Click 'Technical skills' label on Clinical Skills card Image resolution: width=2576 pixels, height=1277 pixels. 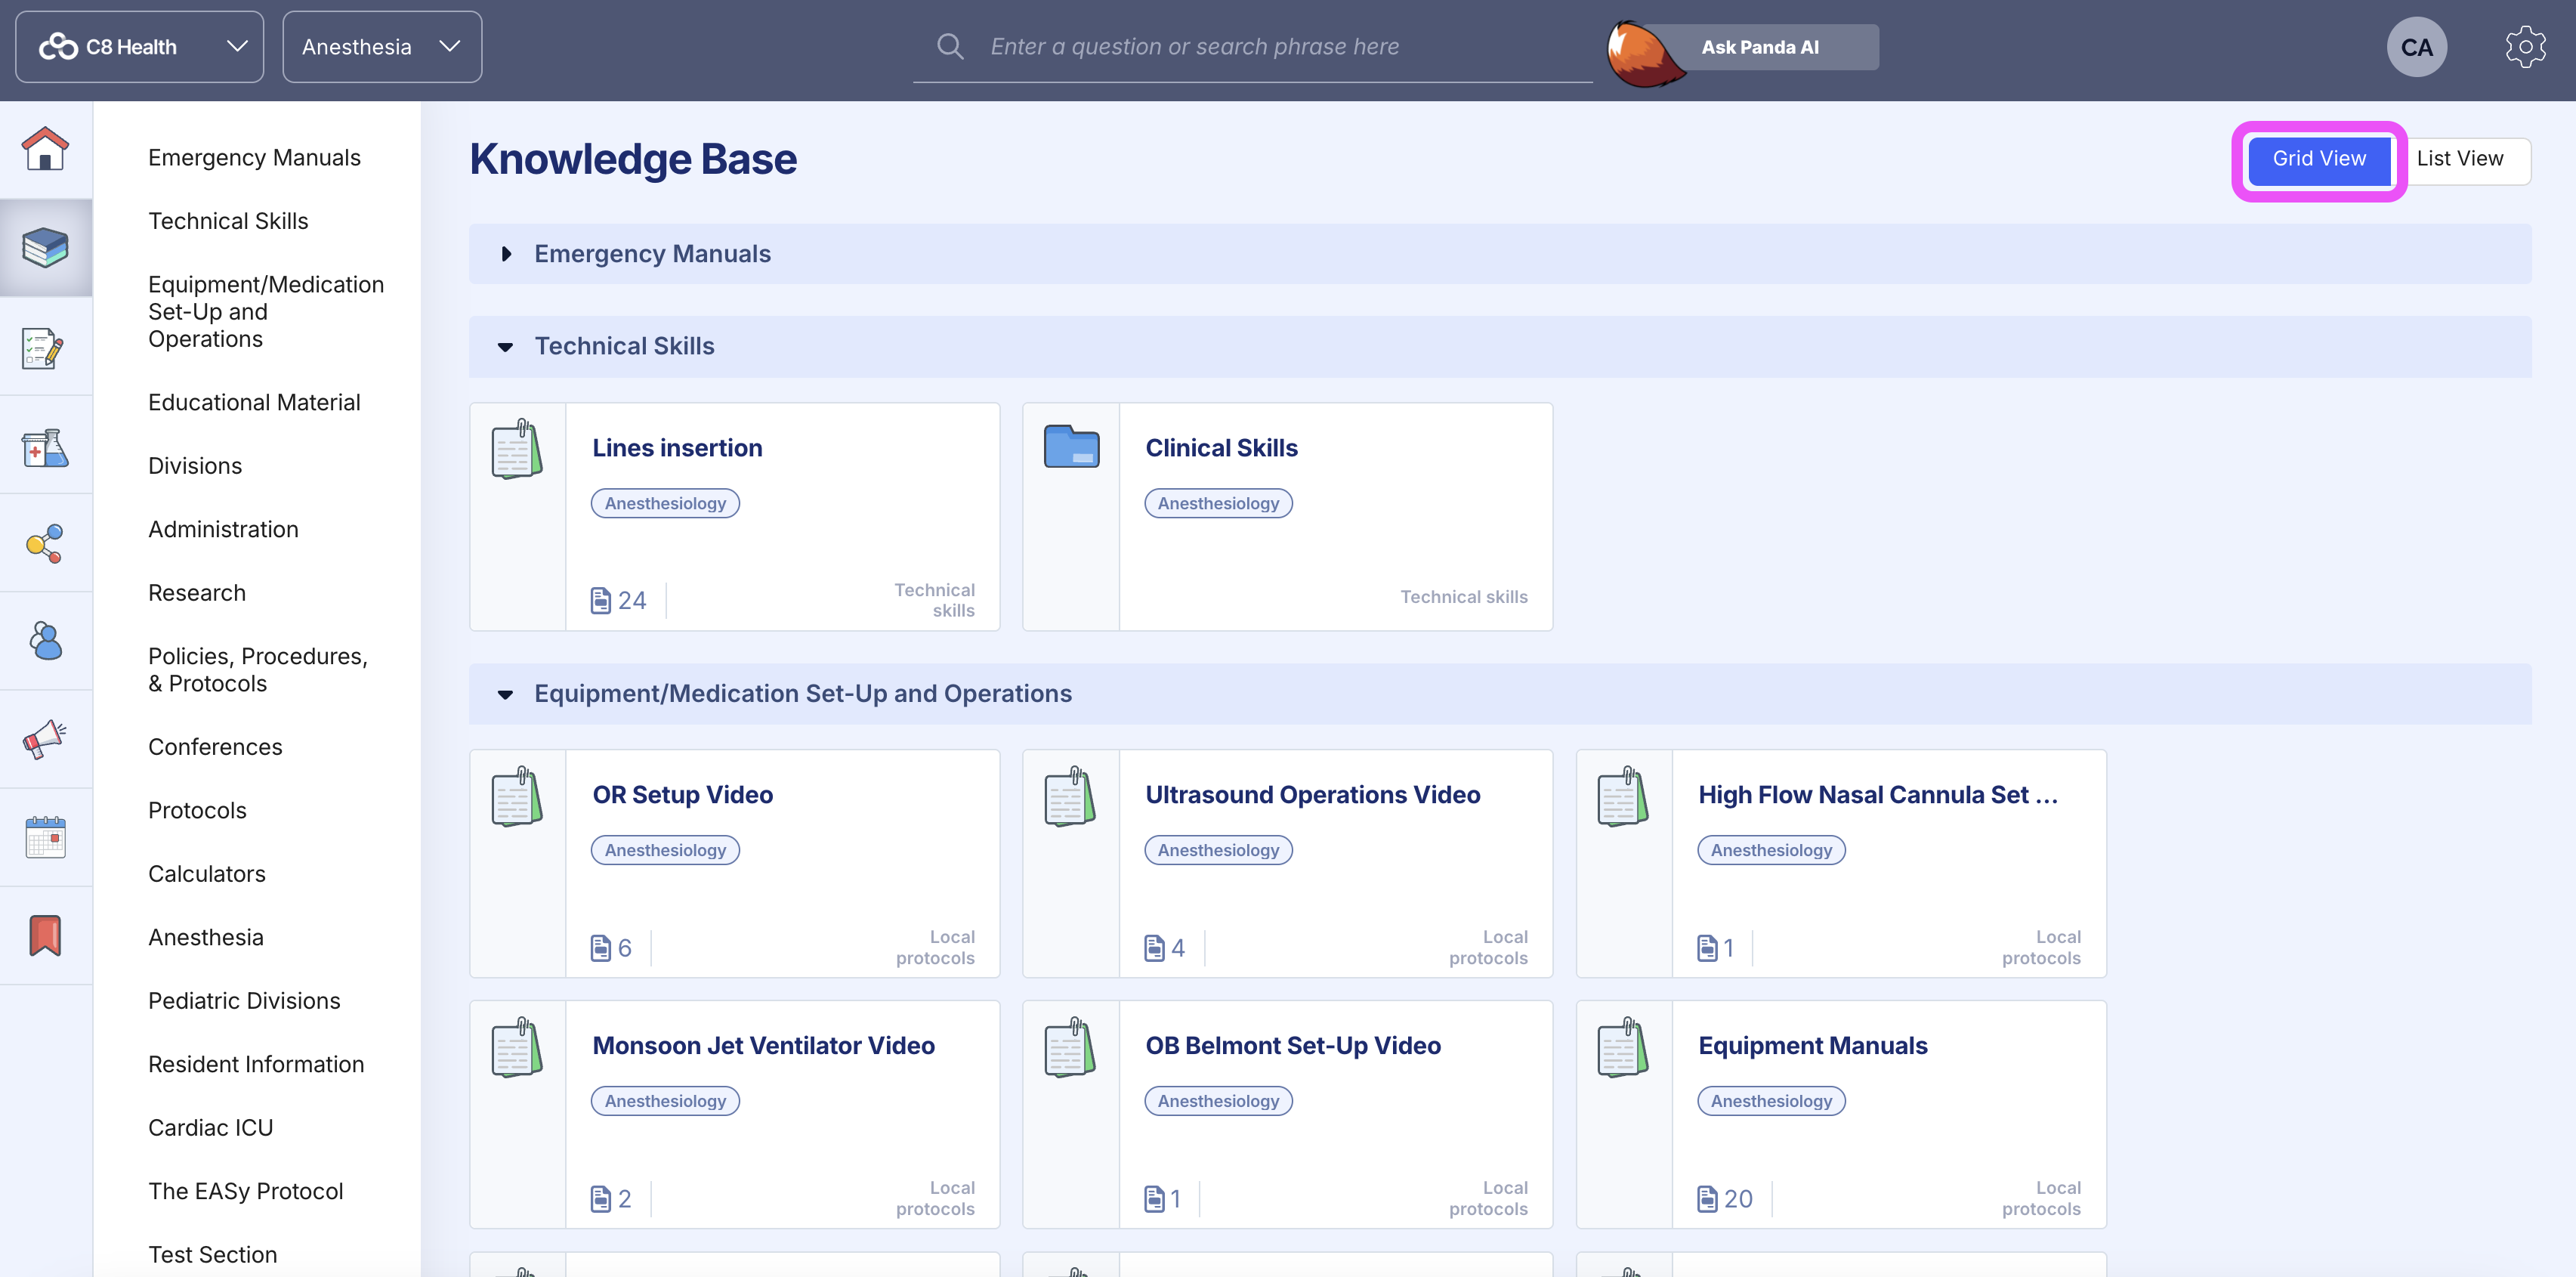coord(1463,597)
